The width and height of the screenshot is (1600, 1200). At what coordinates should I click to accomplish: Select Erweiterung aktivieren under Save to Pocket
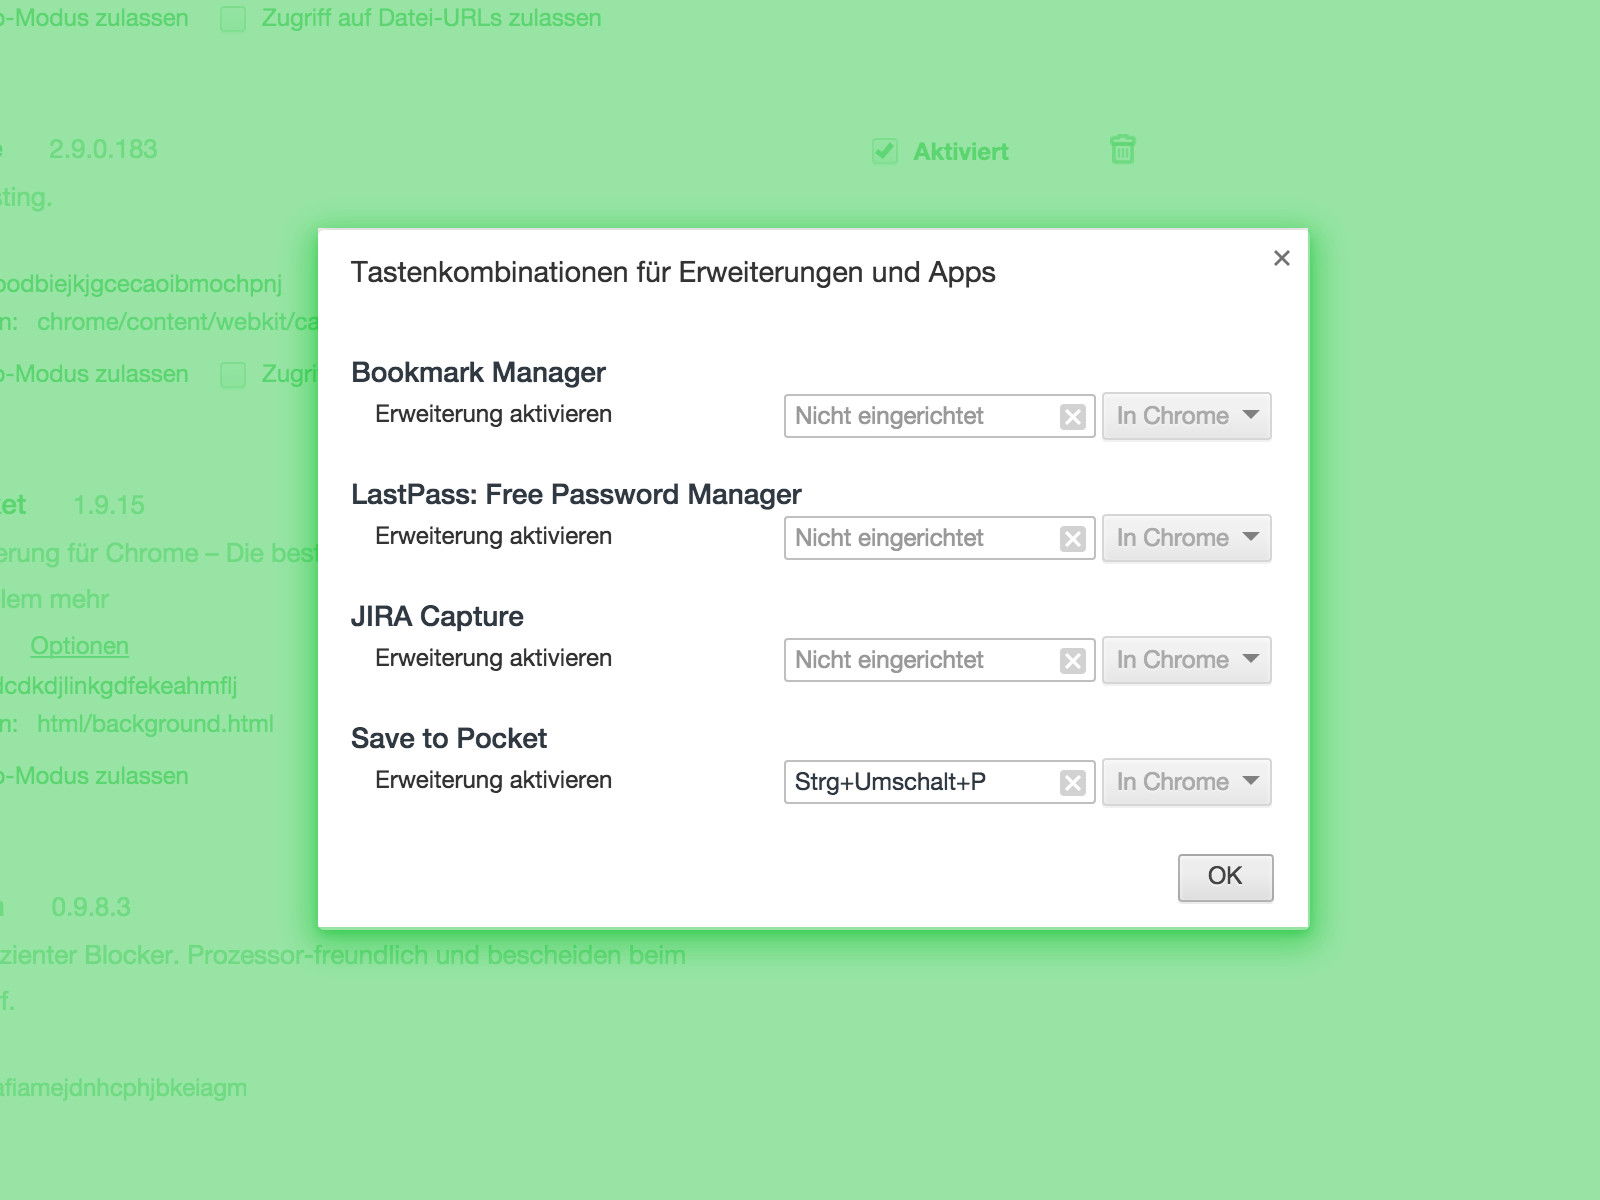click(x=493, y=780)
